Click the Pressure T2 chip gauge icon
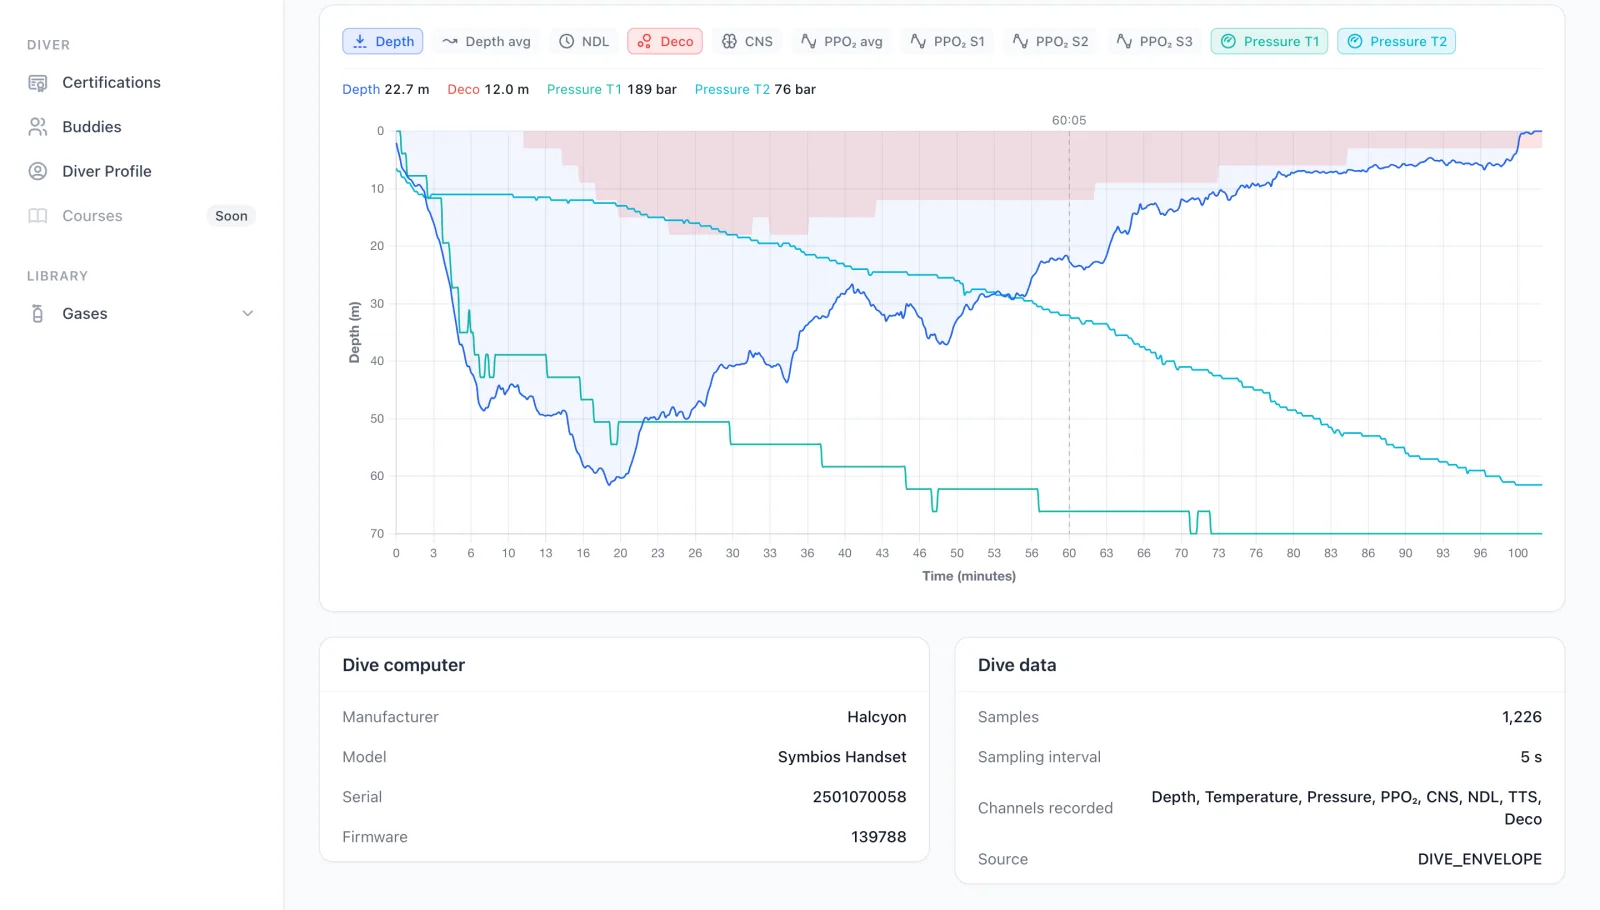The width and height of the screenshot is (1600, 910). 1355,41
